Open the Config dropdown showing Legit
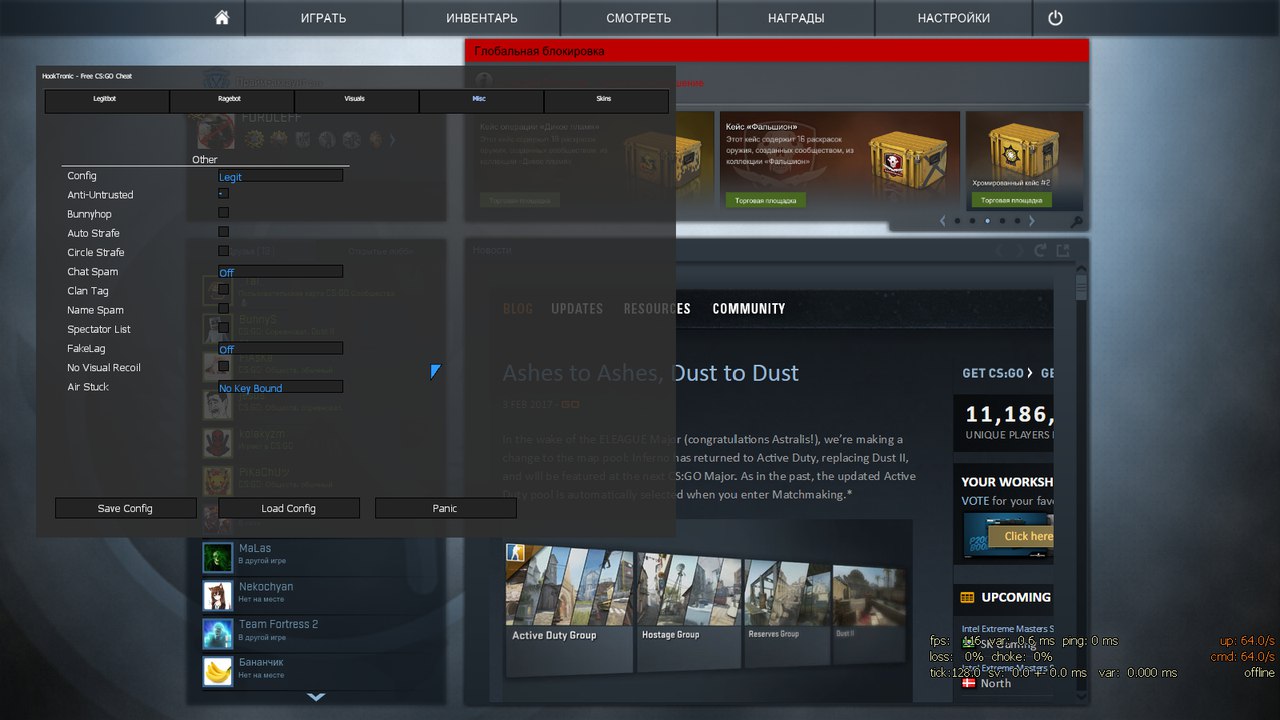1280x720 pixels. 280,176
